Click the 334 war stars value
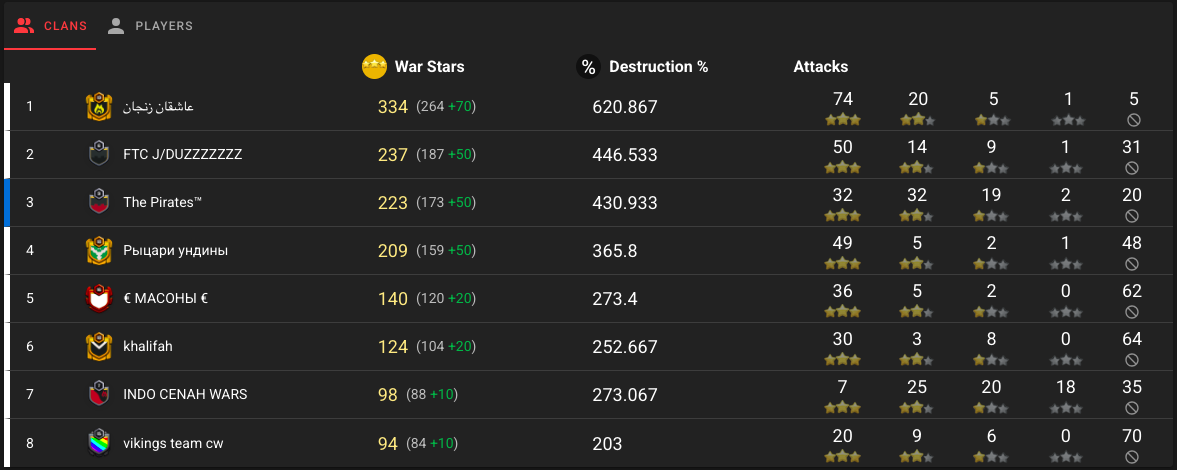 [392, 106]
